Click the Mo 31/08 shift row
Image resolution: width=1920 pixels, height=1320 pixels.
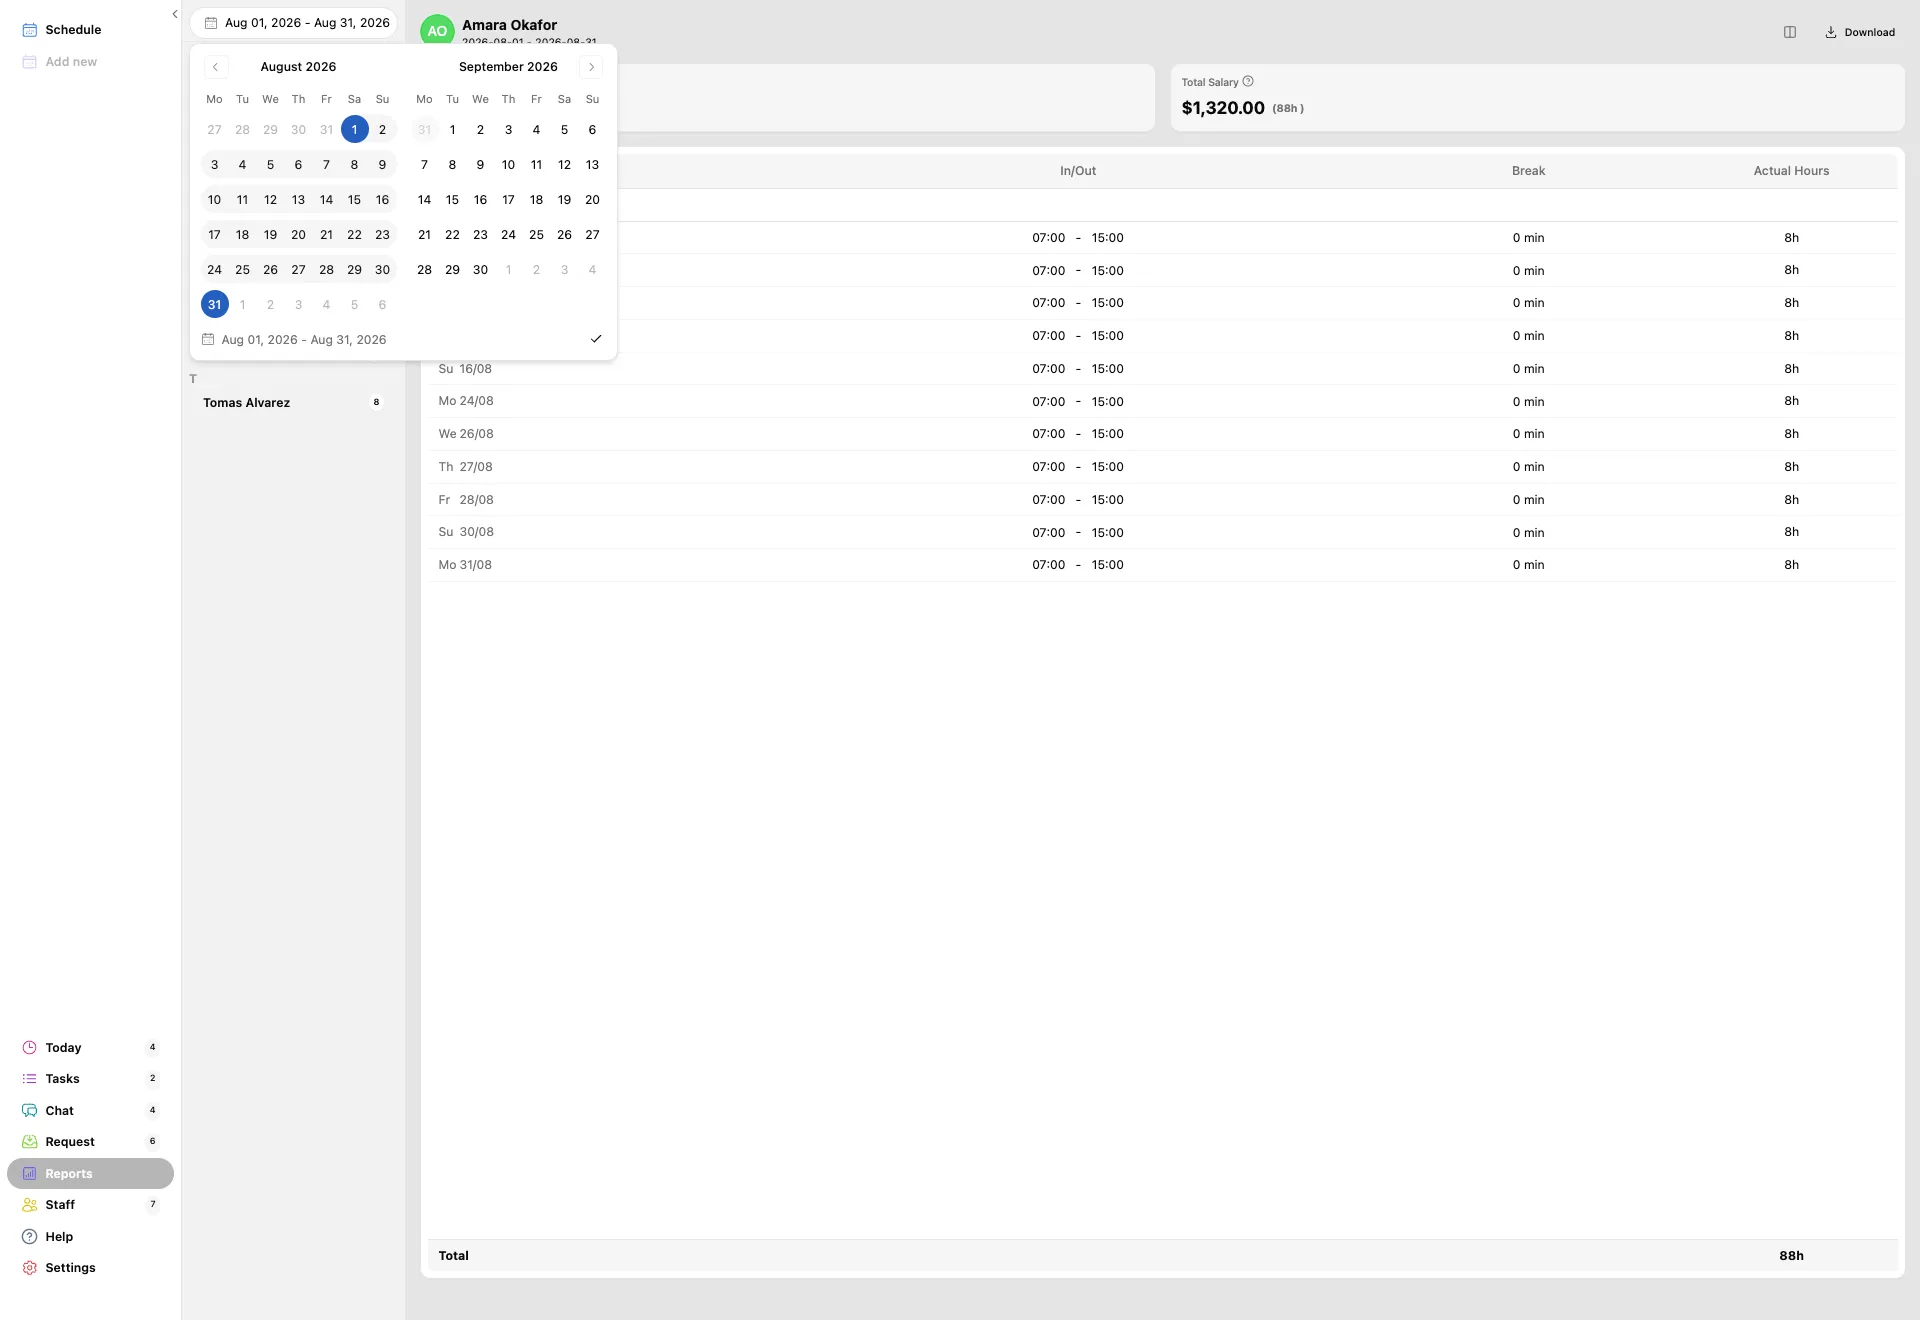click(x=1162, y=565)
